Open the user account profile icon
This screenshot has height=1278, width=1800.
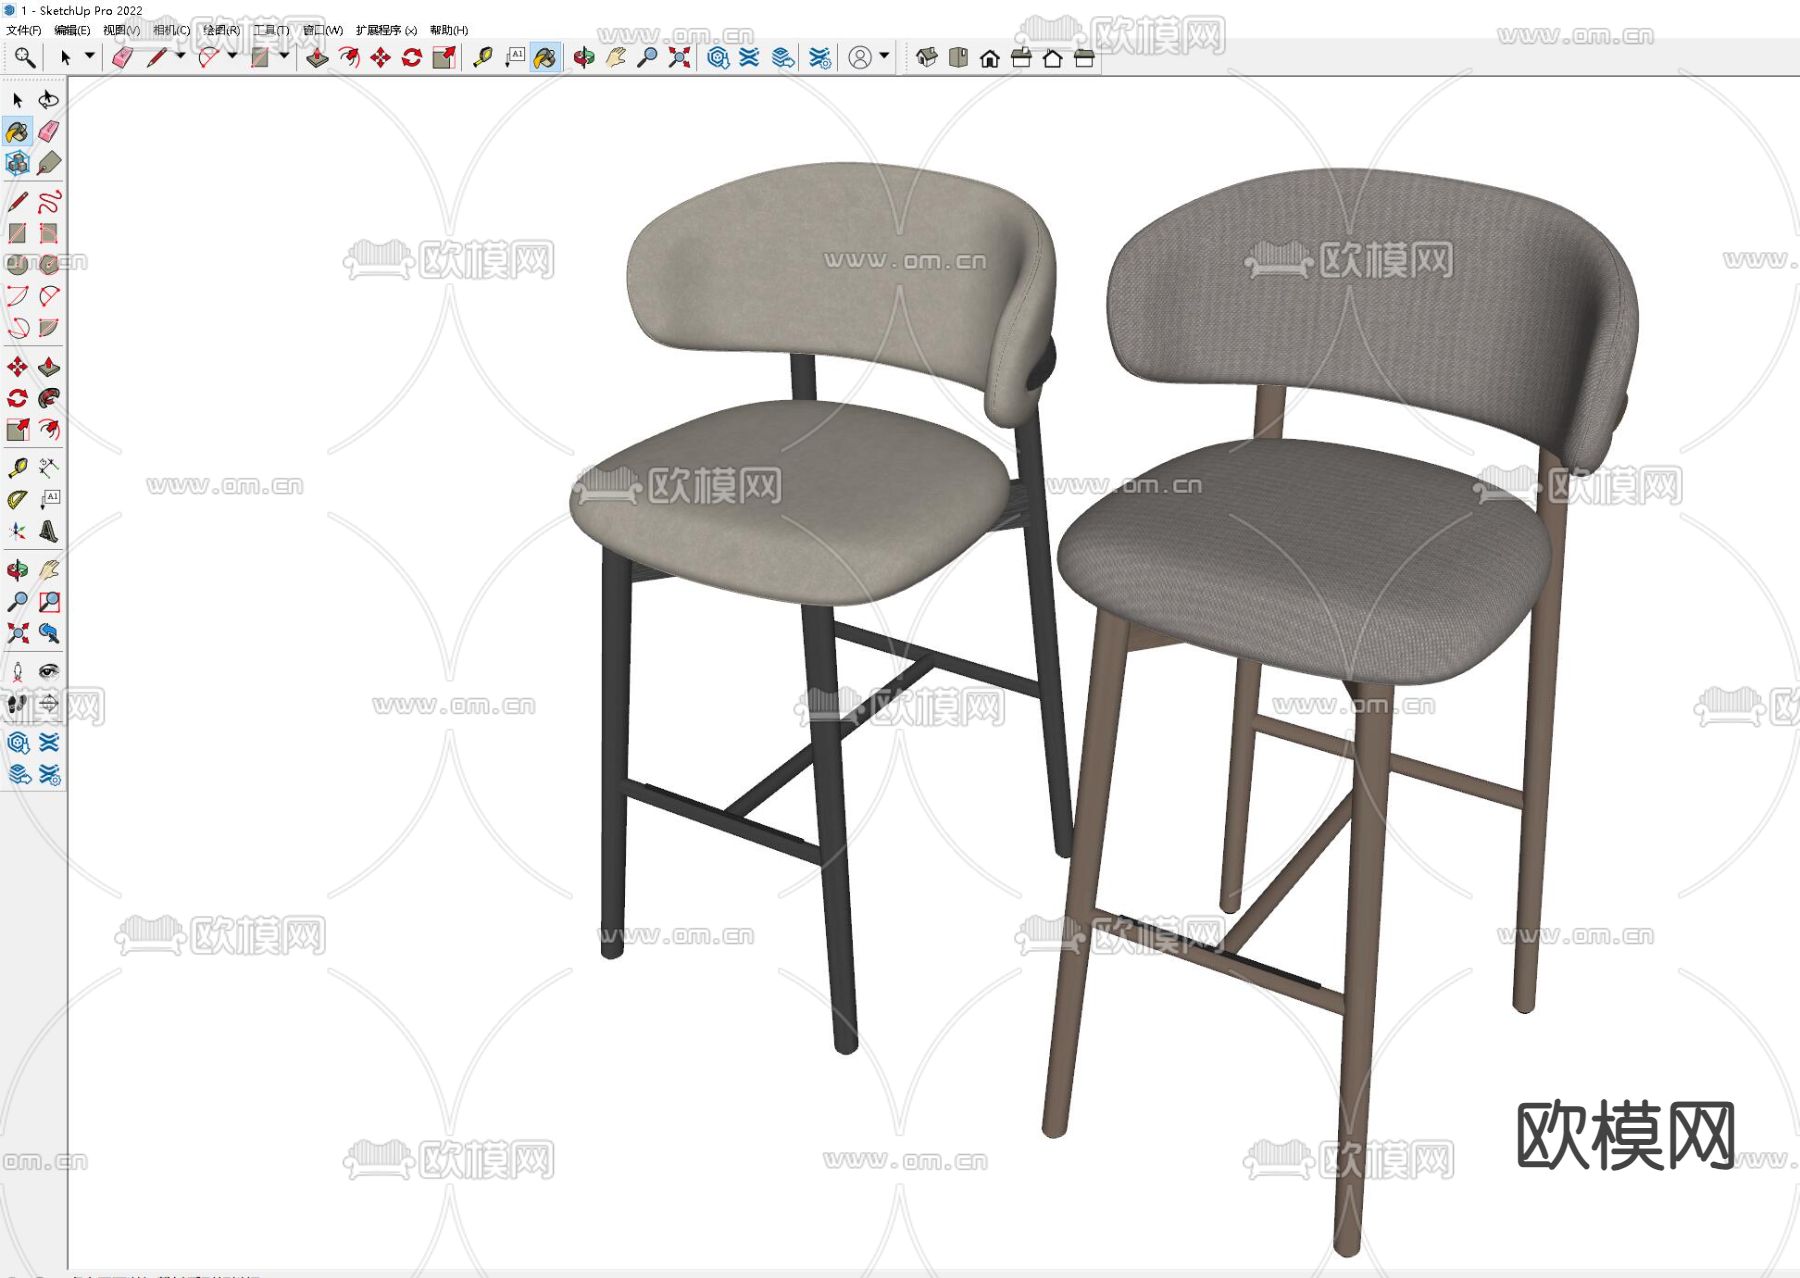[x=860, y=58]
